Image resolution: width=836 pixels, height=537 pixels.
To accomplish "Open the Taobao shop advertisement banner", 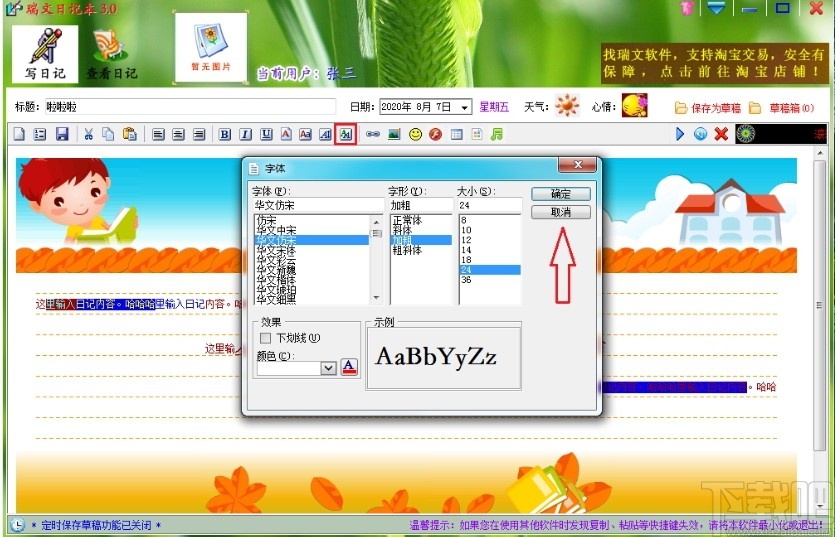I will tap(714, 63).
